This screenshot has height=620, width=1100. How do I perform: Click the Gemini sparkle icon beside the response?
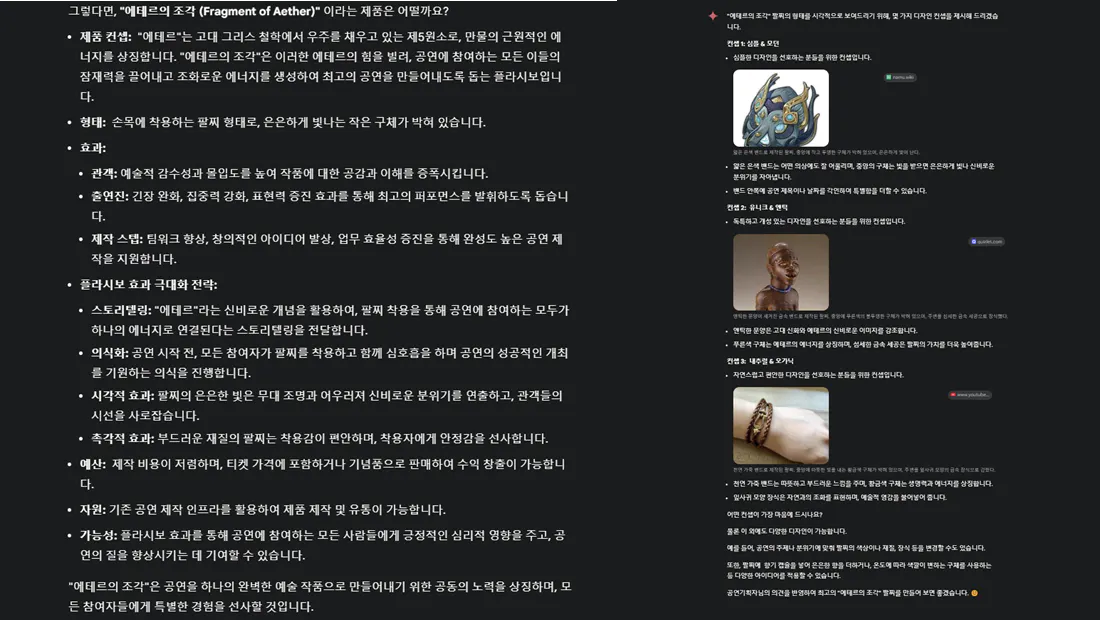pos(713,15)
